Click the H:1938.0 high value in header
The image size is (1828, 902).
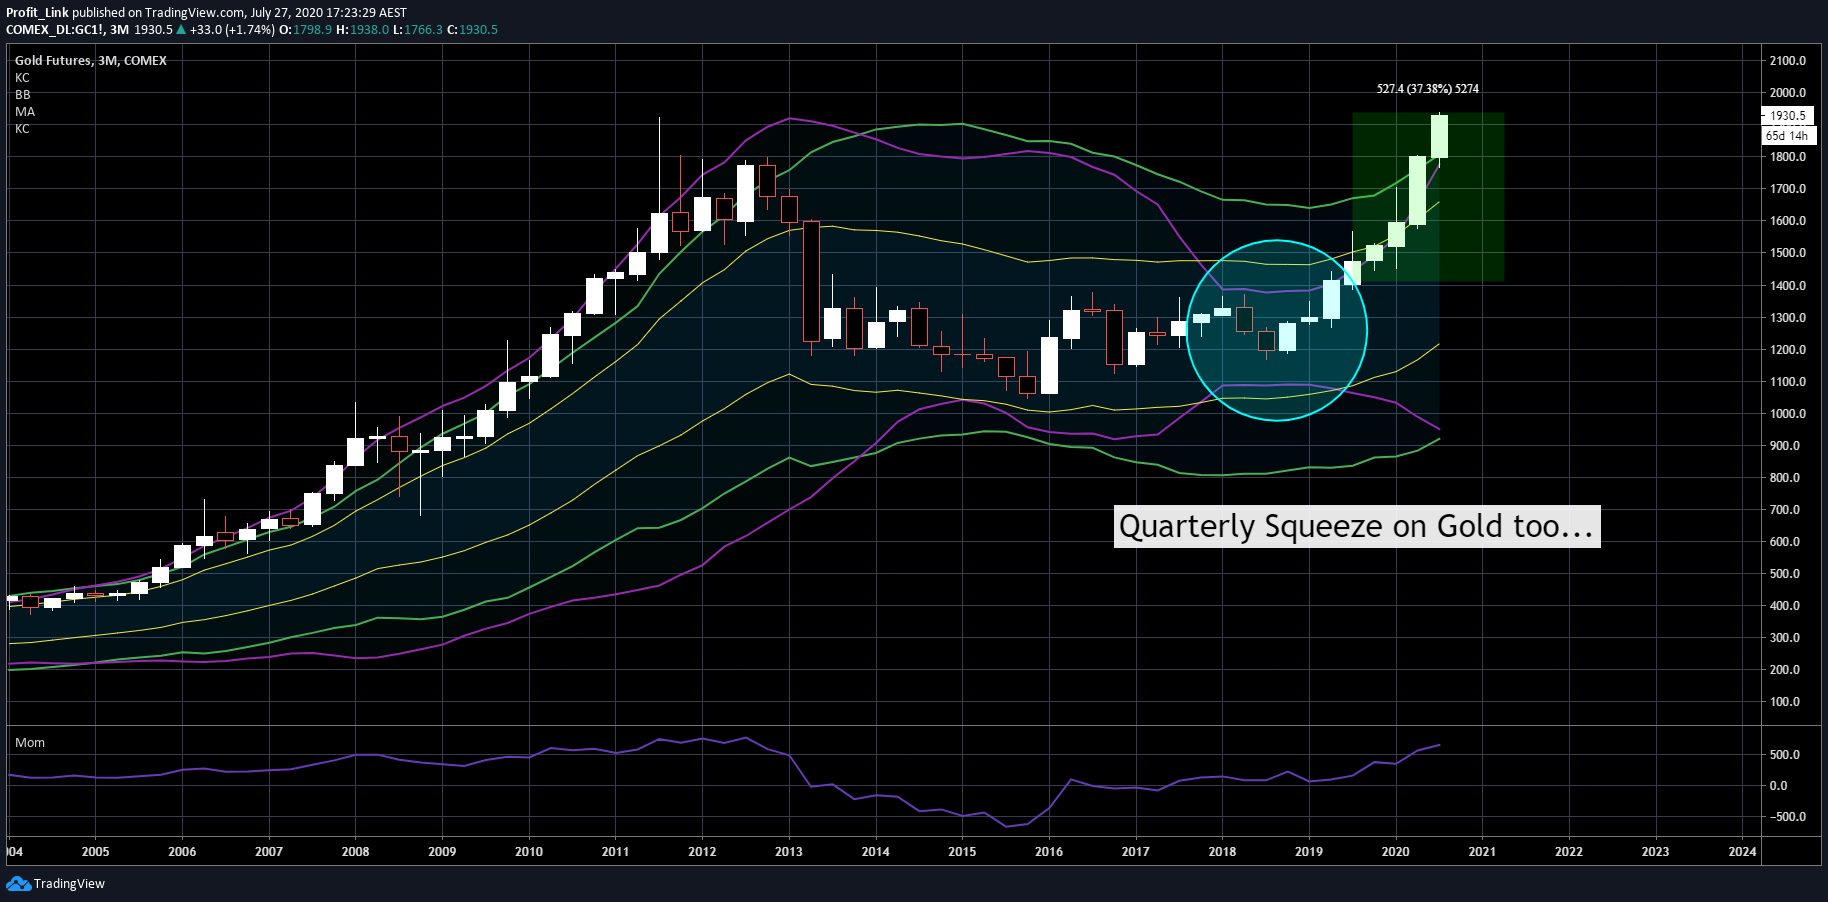point(362,30)
